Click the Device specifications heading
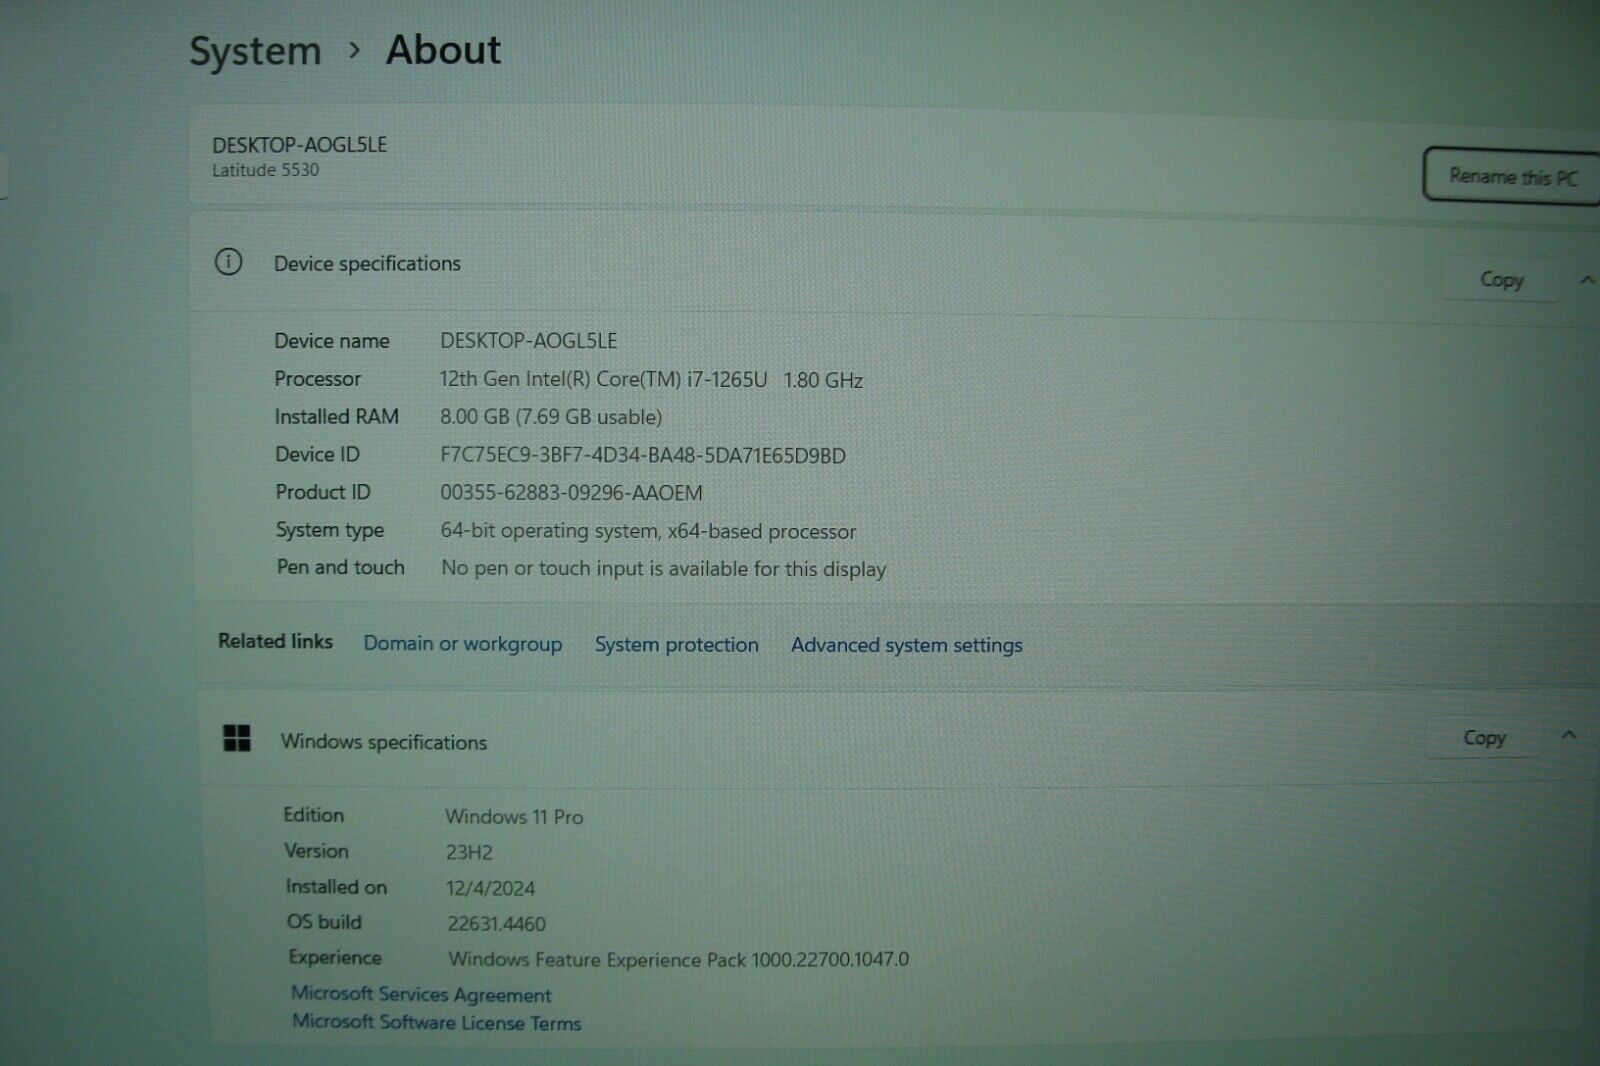 (367, 263)
